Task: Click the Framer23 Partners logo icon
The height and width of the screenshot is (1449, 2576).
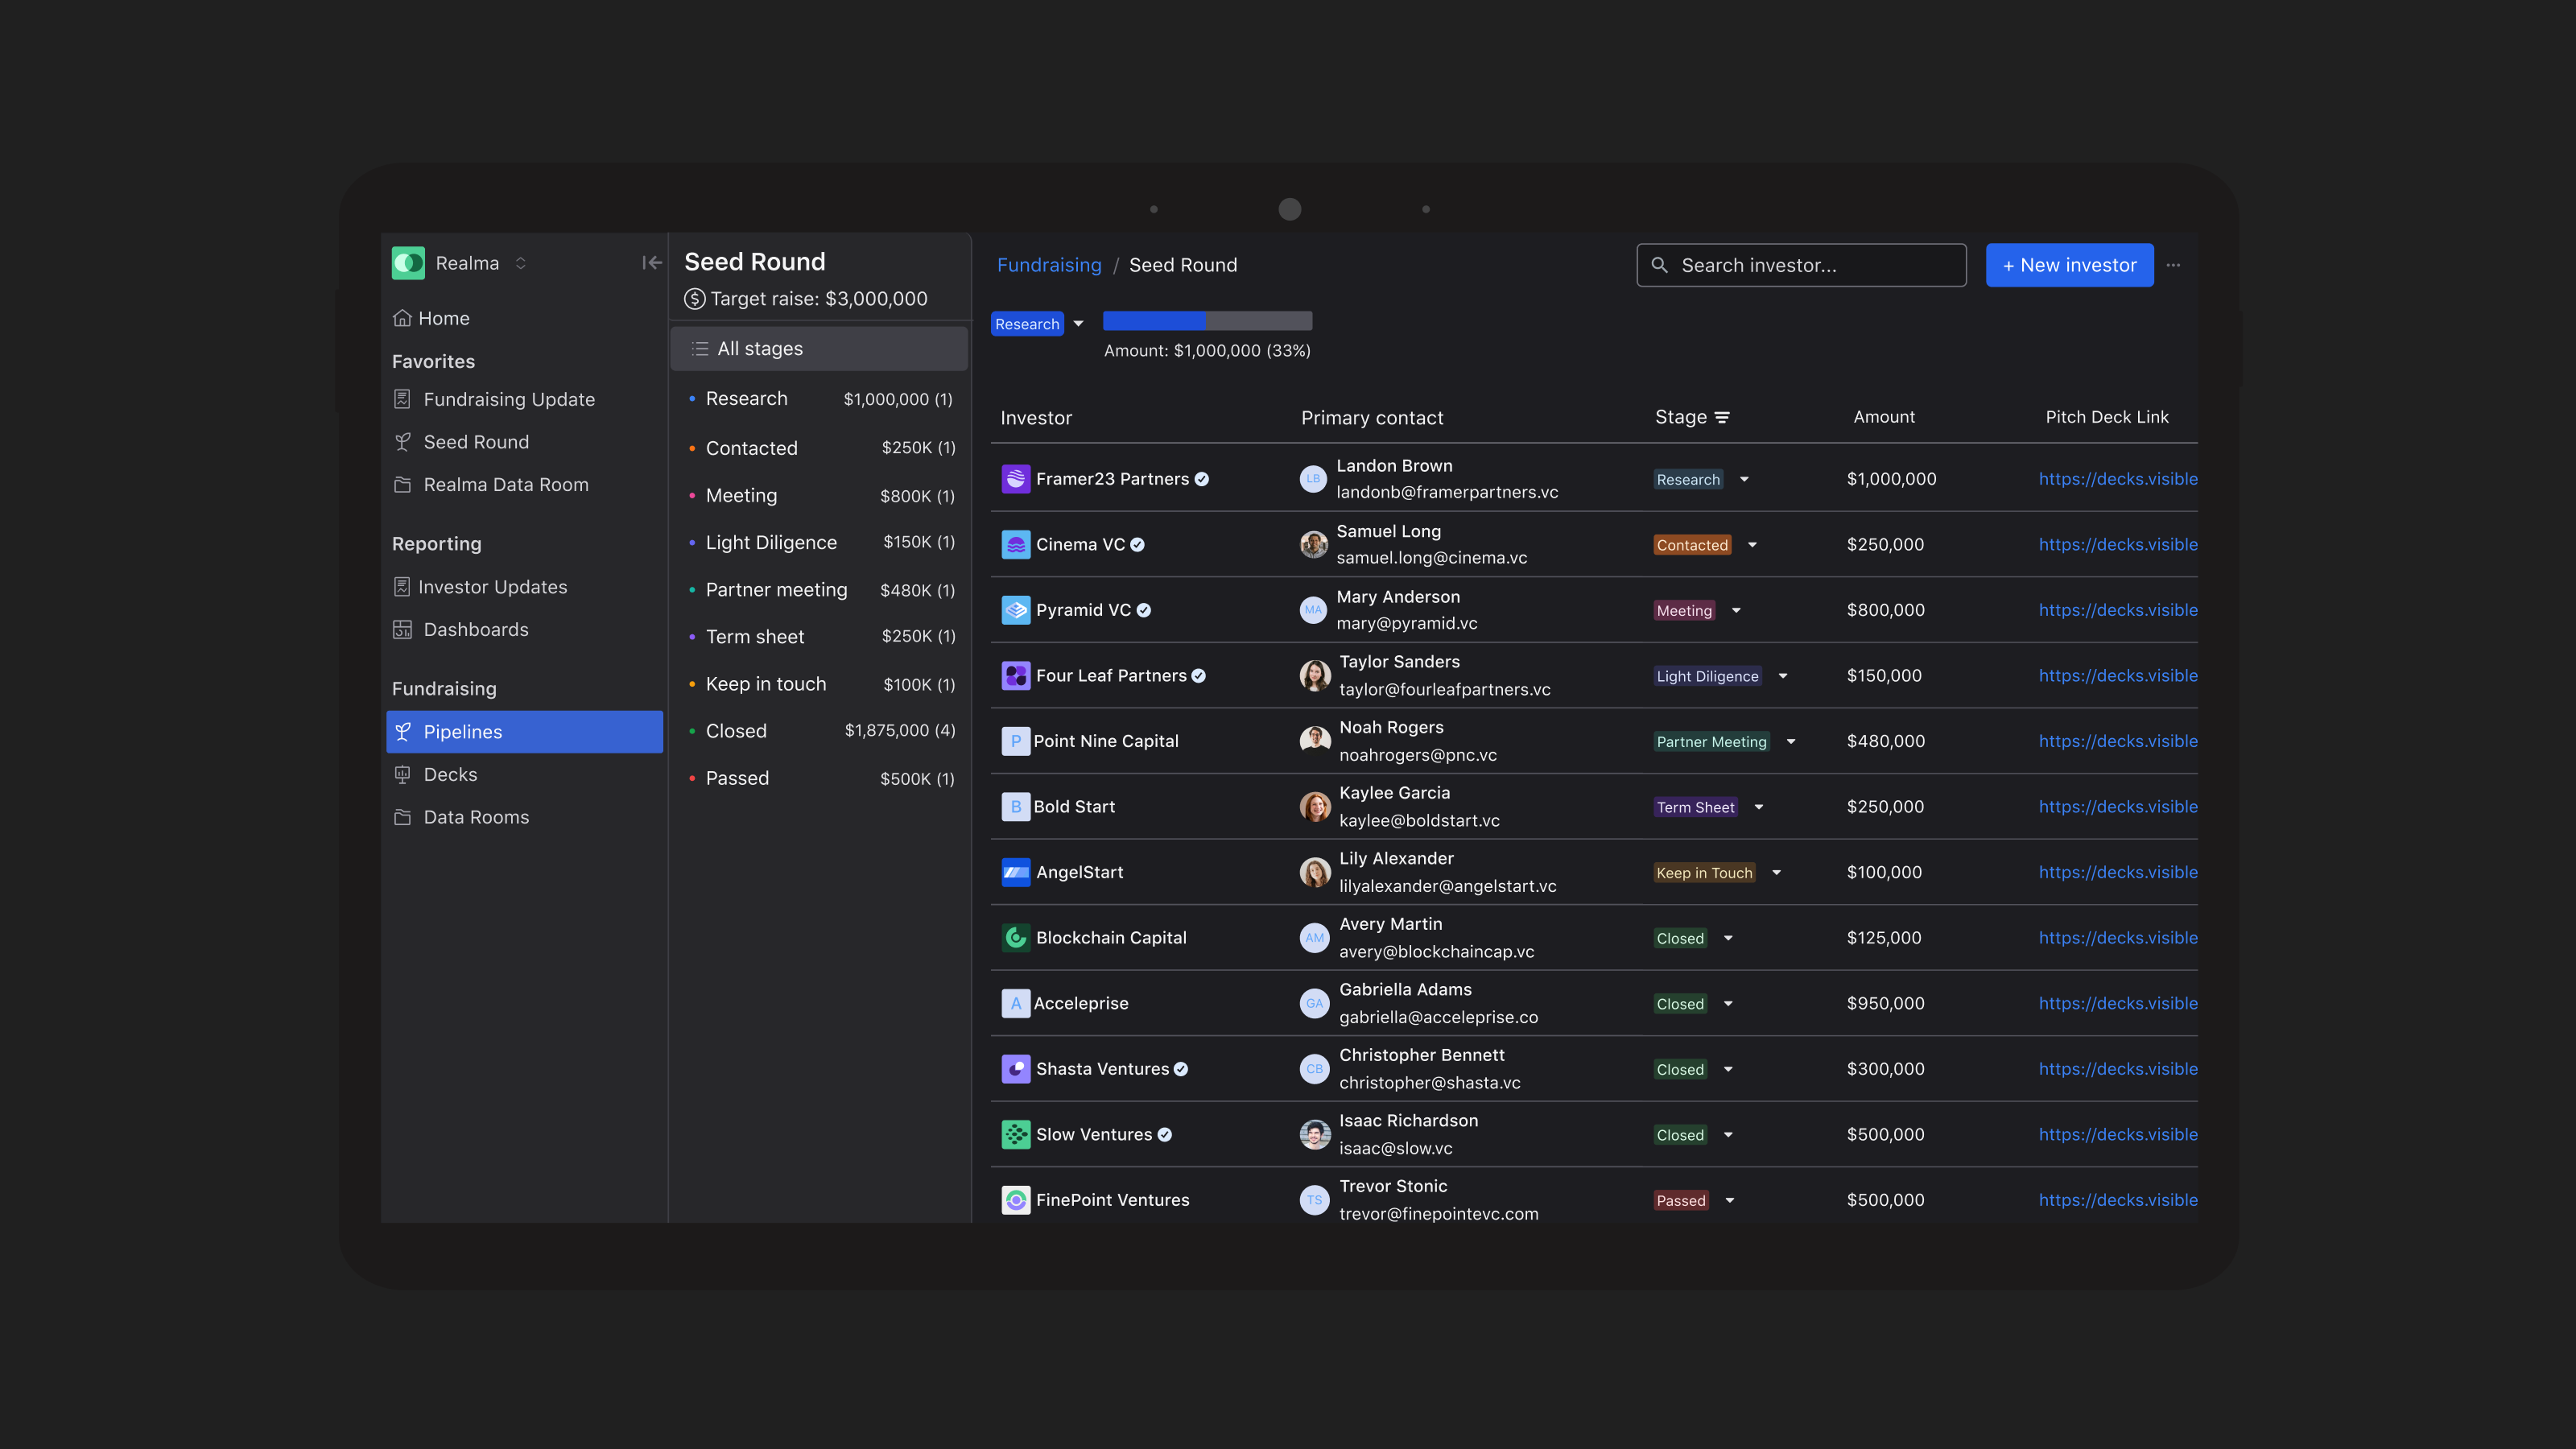Action: [x=1015, y=479]
